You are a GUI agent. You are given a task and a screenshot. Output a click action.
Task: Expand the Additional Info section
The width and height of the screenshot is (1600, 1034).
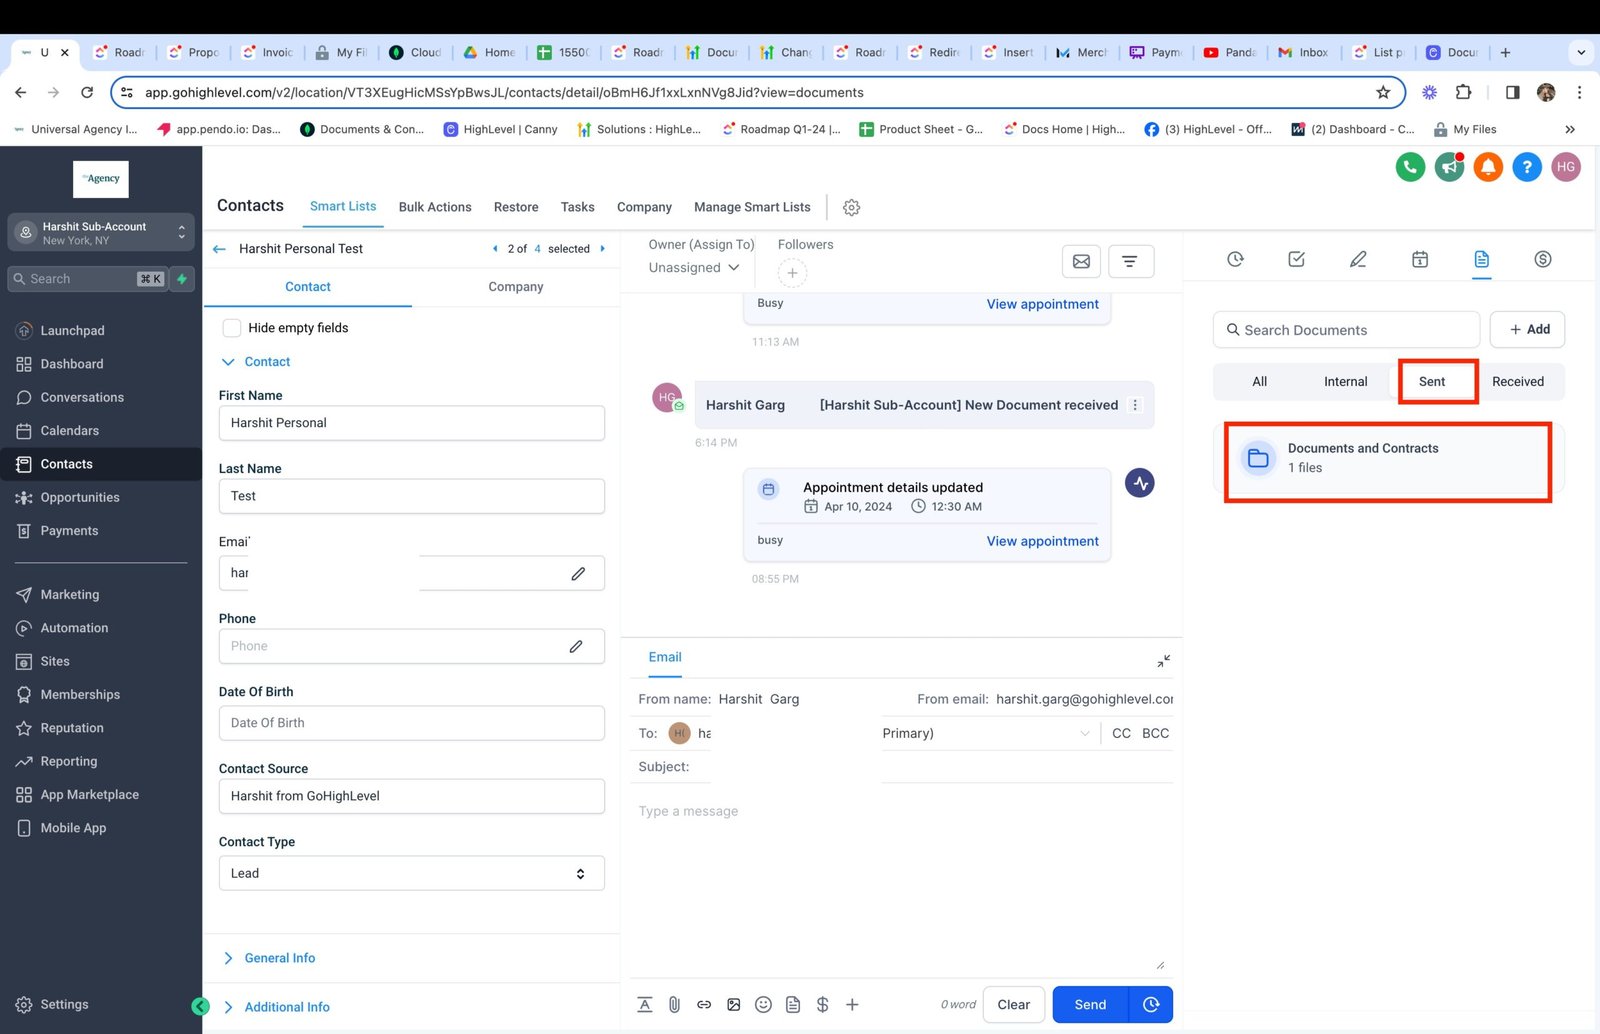(286, 1007)
